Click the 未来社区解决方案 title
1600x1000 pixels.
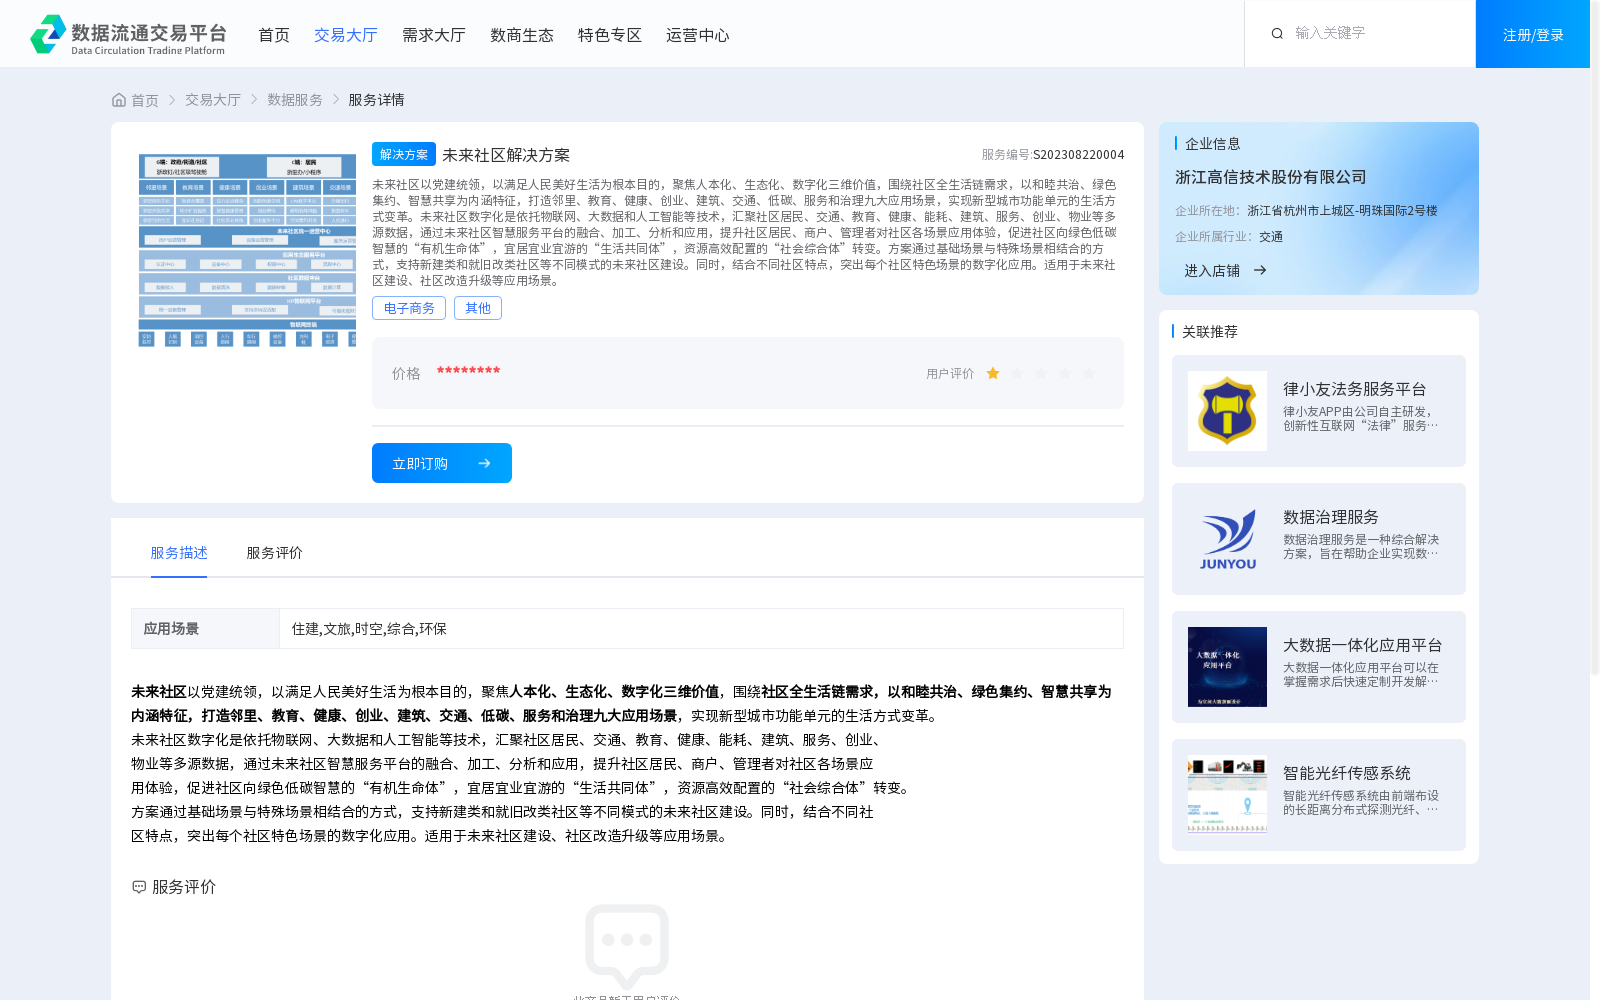pos(506,155)
